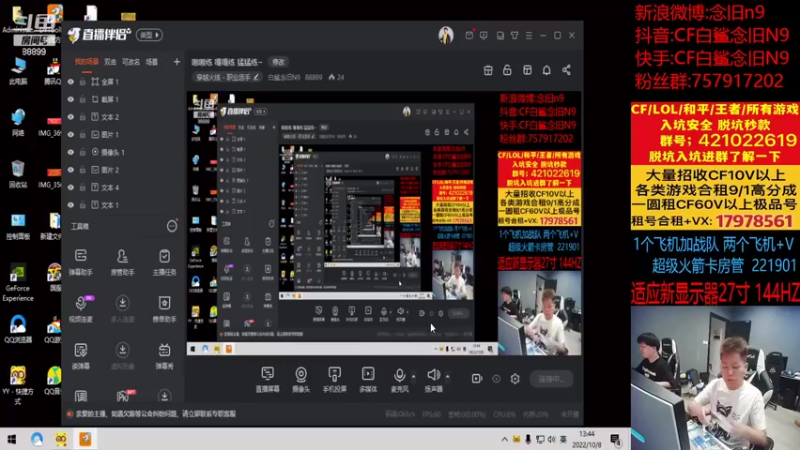
Task: Click the open padlock icon in top bar
Action: tap(507, 70)
